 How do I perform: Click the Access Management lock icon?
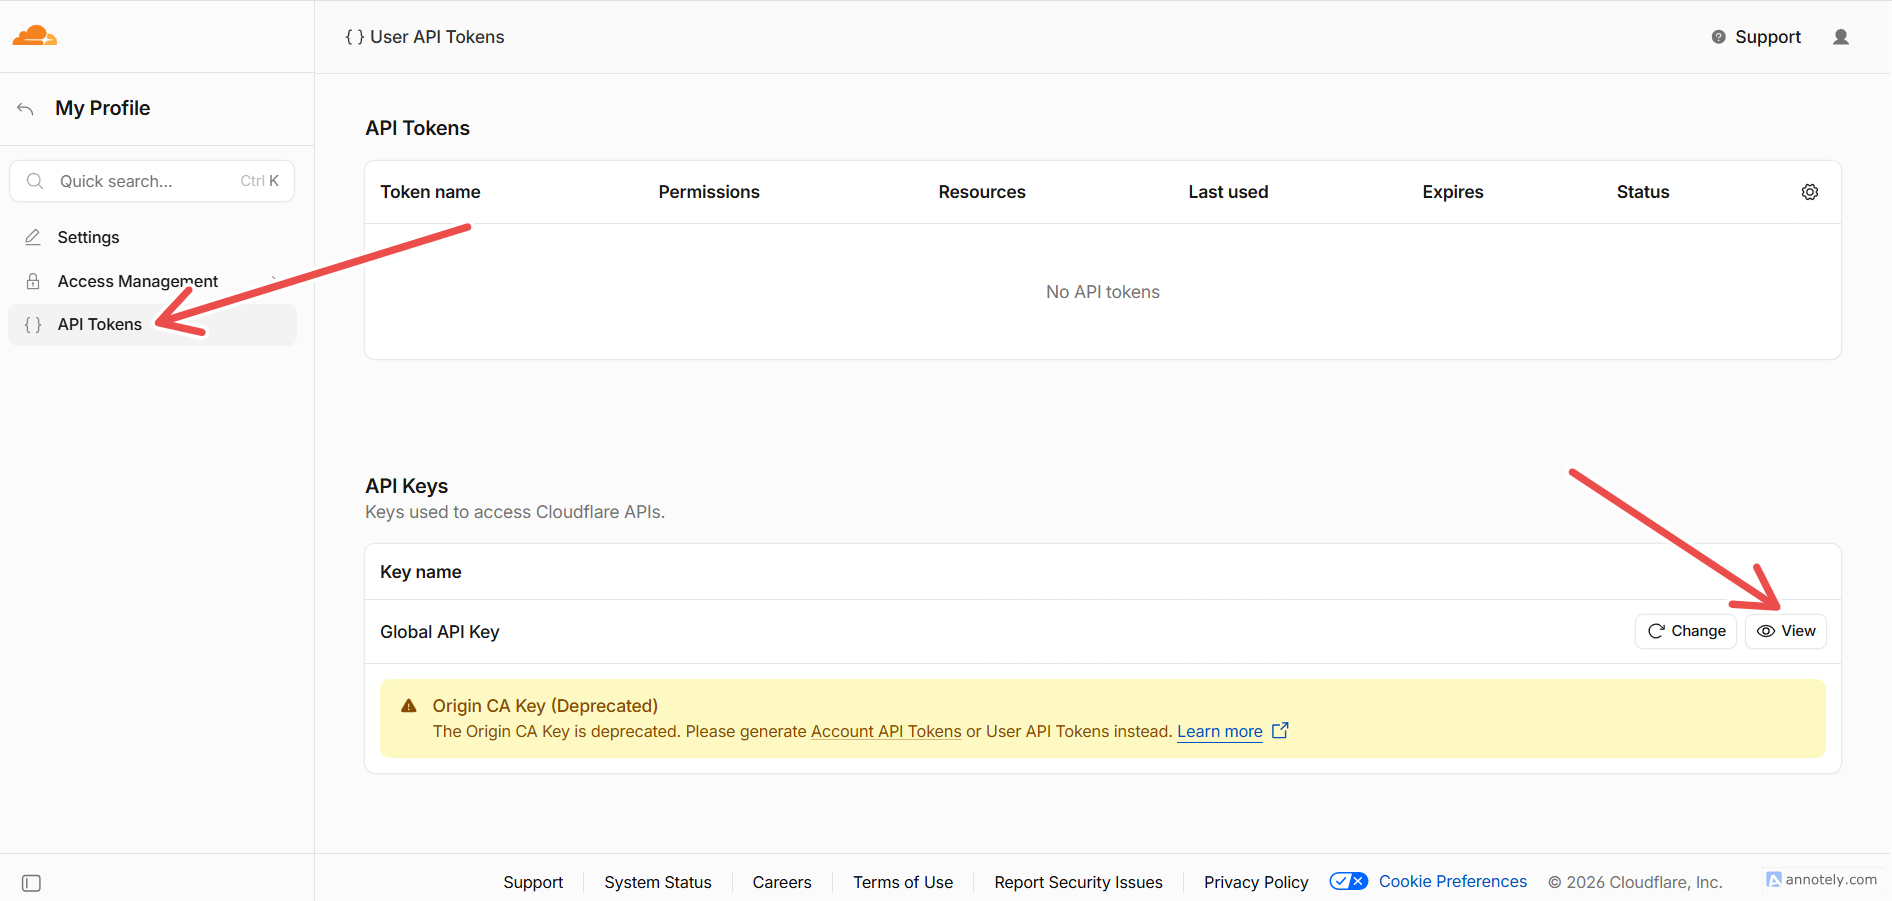click(x=33, y=281)
